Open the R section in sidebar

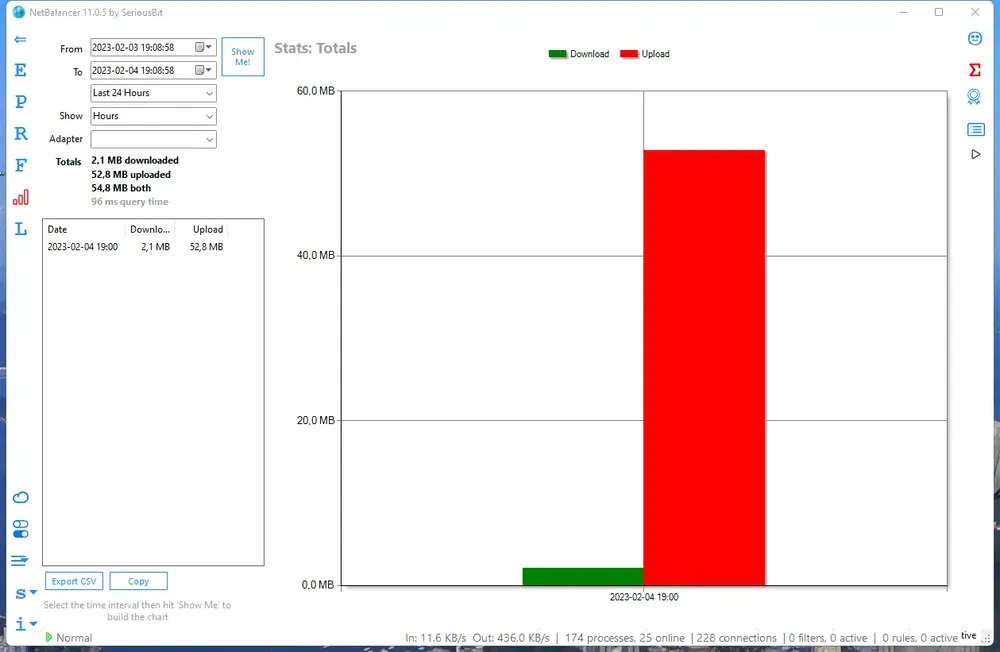(20, 133)
